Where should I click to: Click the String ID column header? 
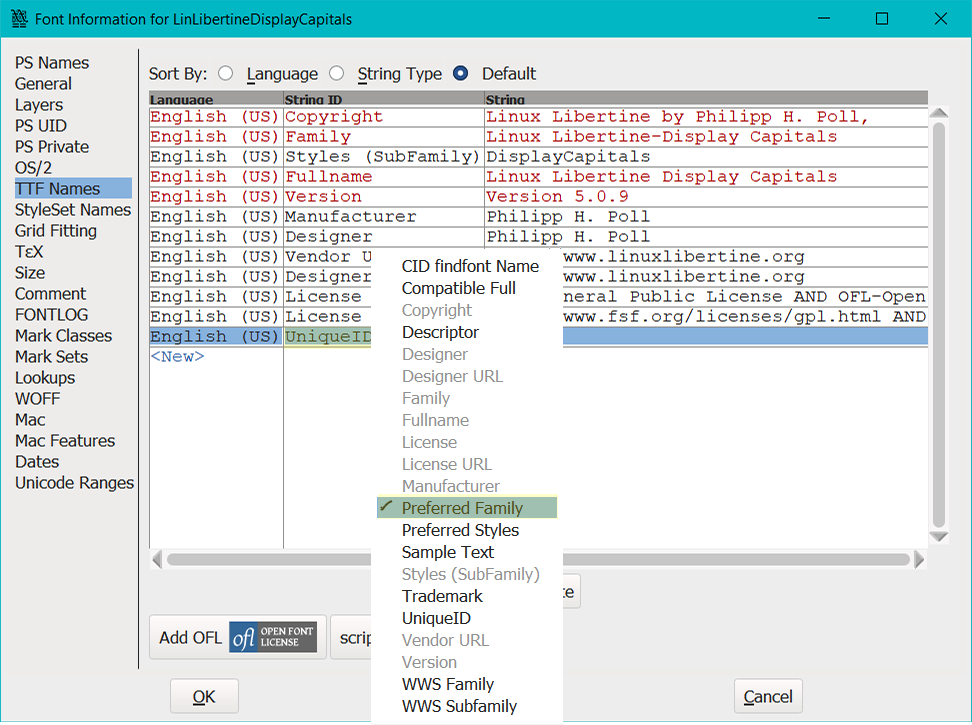pyautogui.click(x=384, y=99)
